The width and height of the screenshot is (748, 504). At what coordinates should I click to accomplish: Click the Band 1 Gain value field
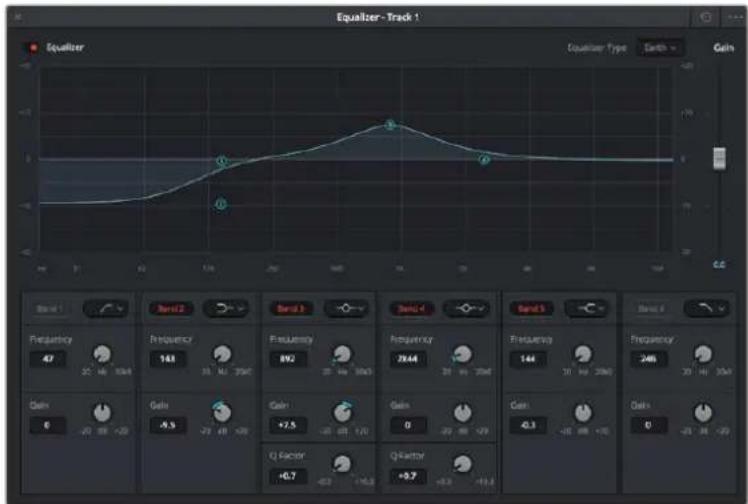48,425
